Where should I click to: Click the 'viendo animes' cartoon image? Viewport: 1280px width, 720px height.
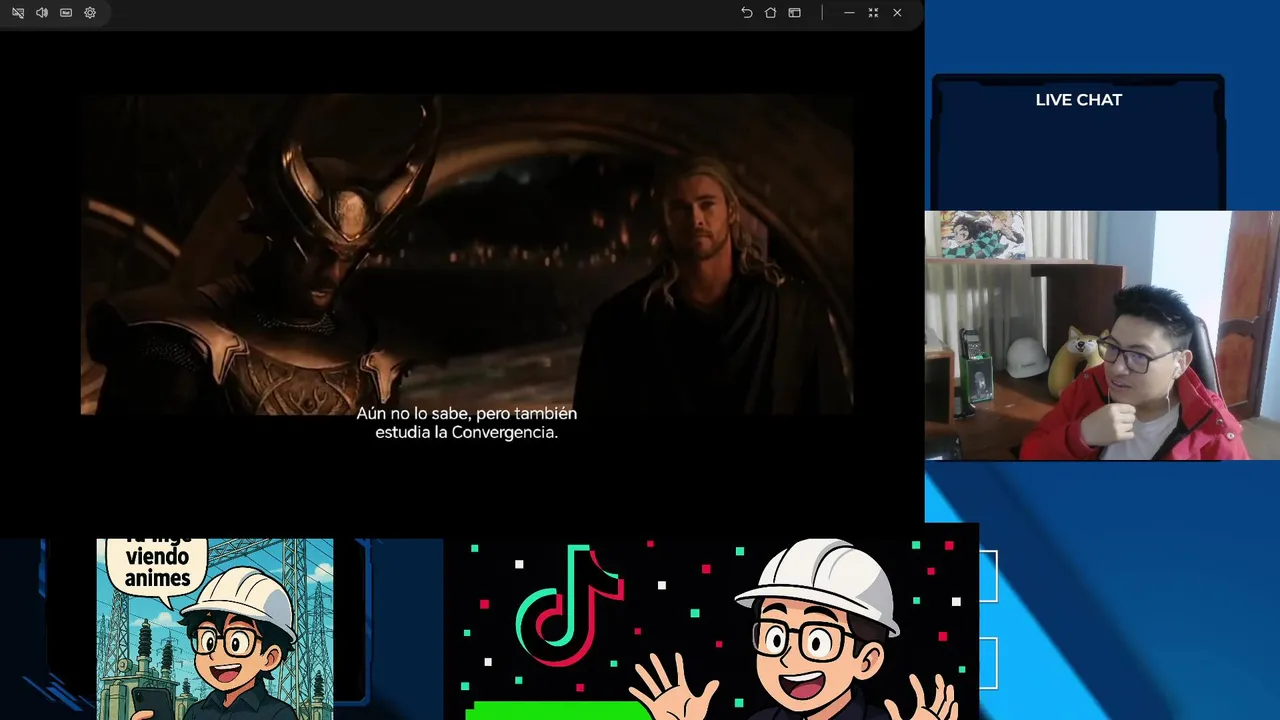215,629
